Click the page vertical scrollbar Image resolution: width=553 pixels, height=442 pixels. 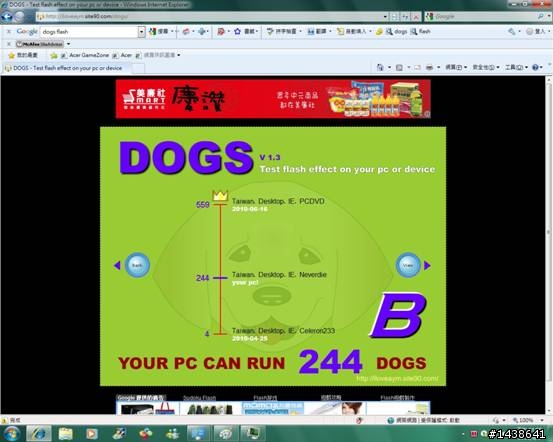pyautogui.click(x=549, y=244)
